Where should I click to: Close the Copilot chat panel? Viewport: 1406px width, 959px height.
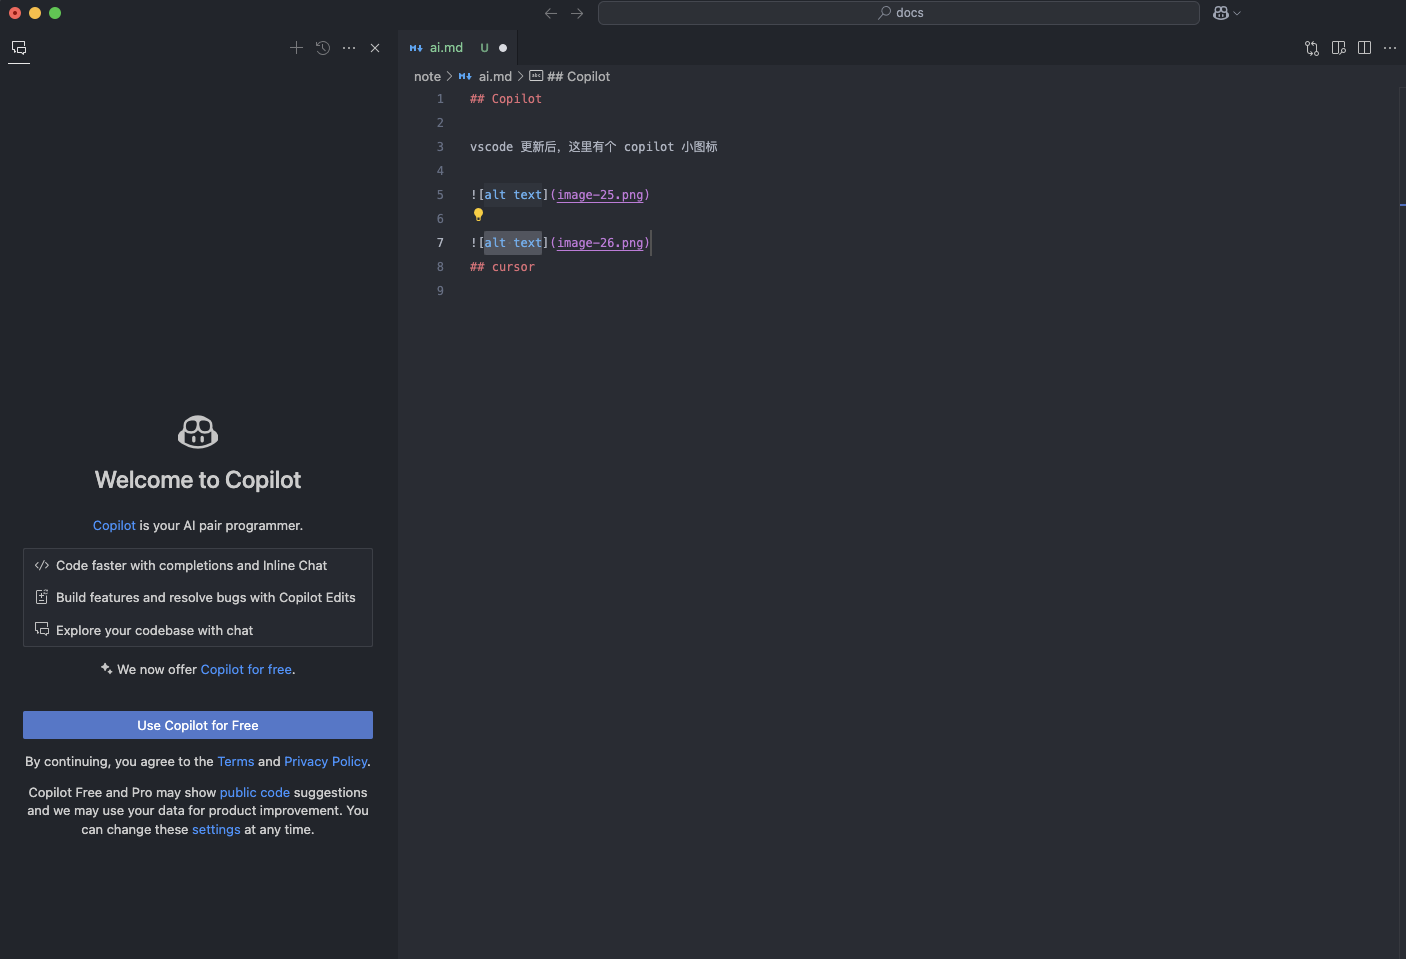(x=375, y=48)
